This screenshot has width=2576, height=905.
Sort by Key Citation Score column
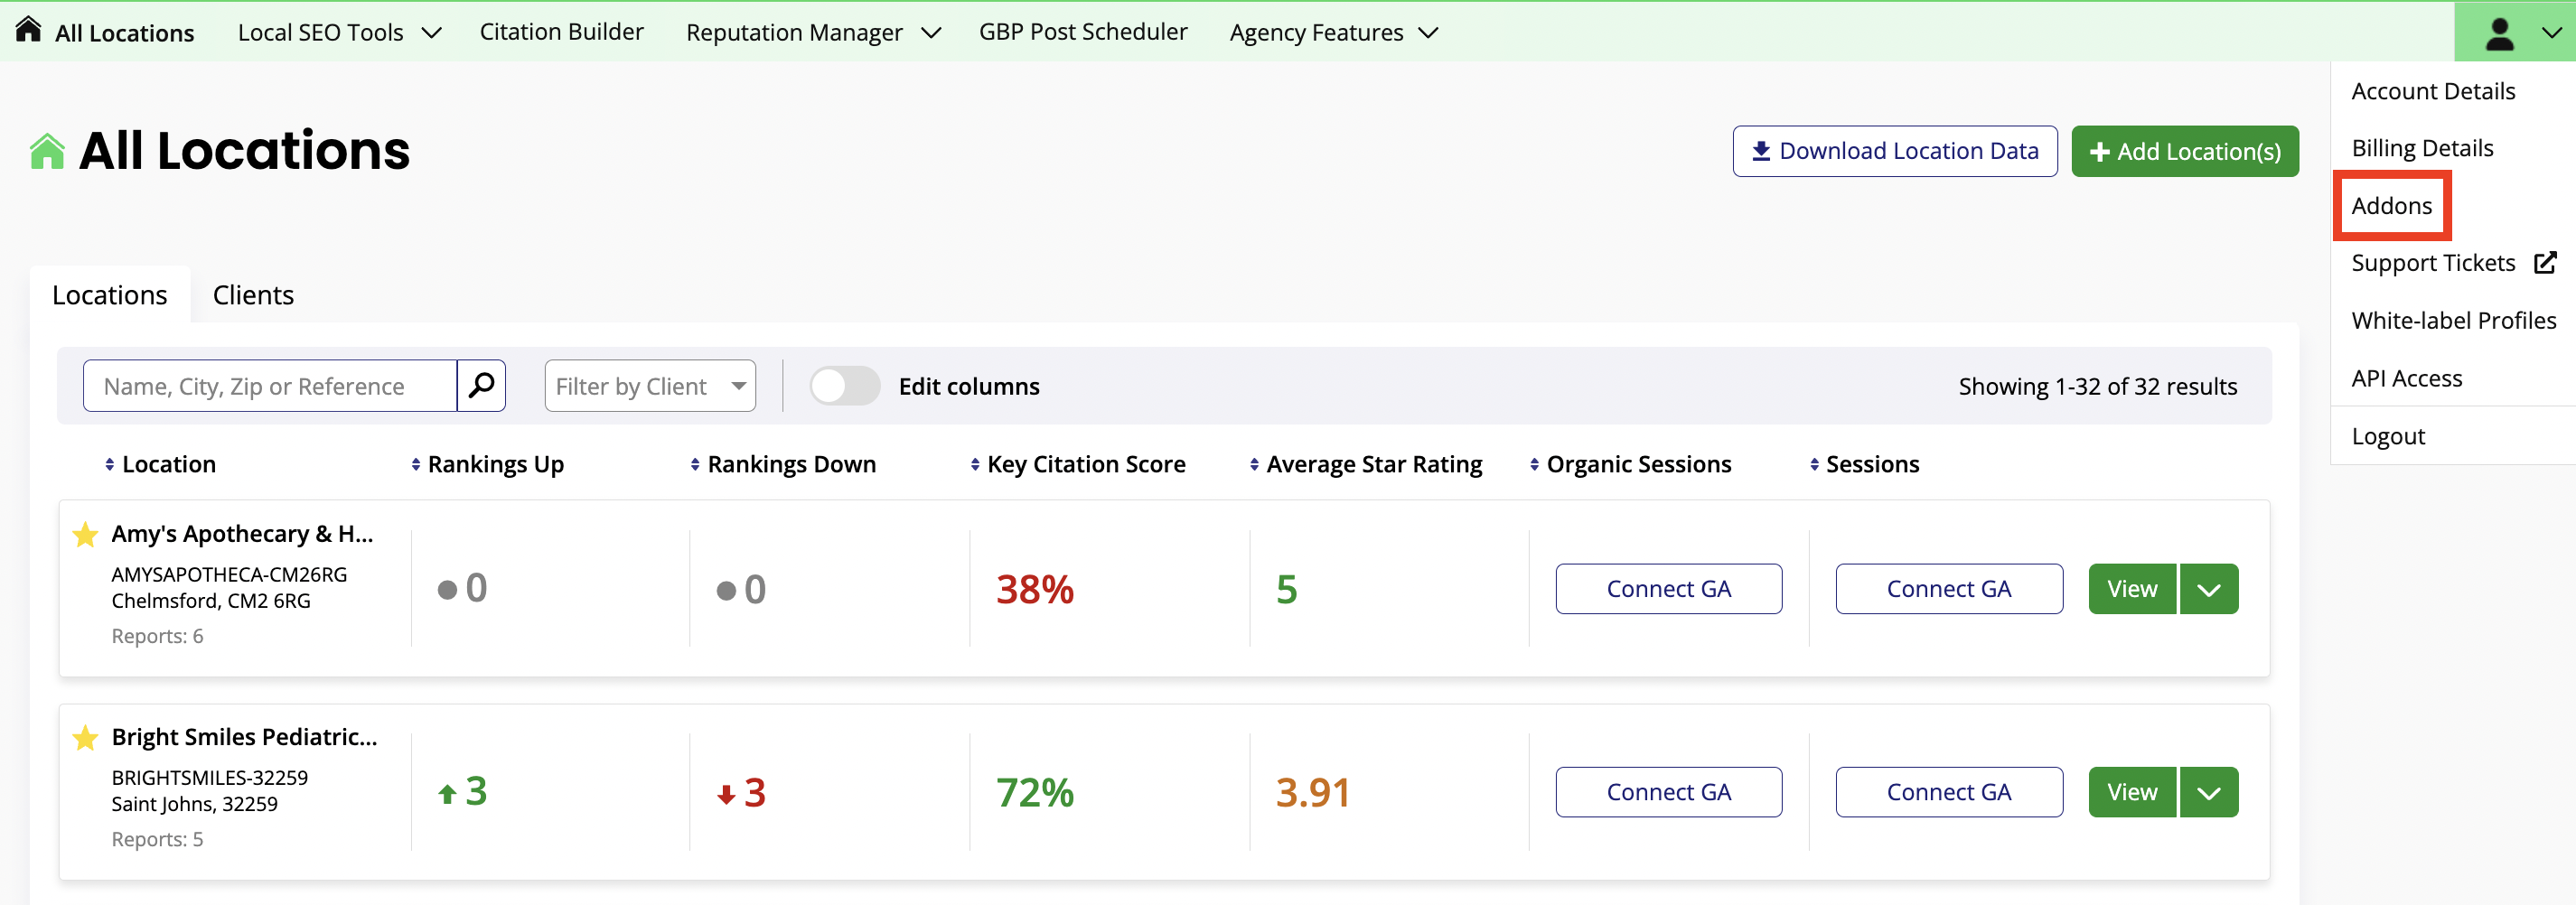[x=975, y=465]
